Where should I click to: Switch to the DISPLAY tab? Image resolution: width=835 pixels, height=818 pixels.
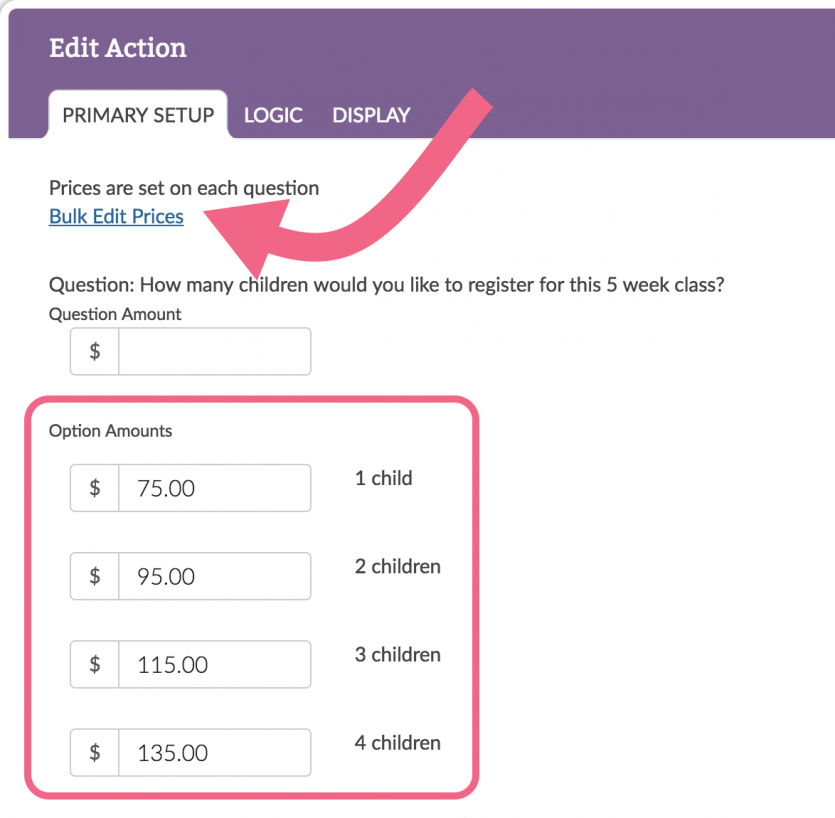[x=370, y=115]
